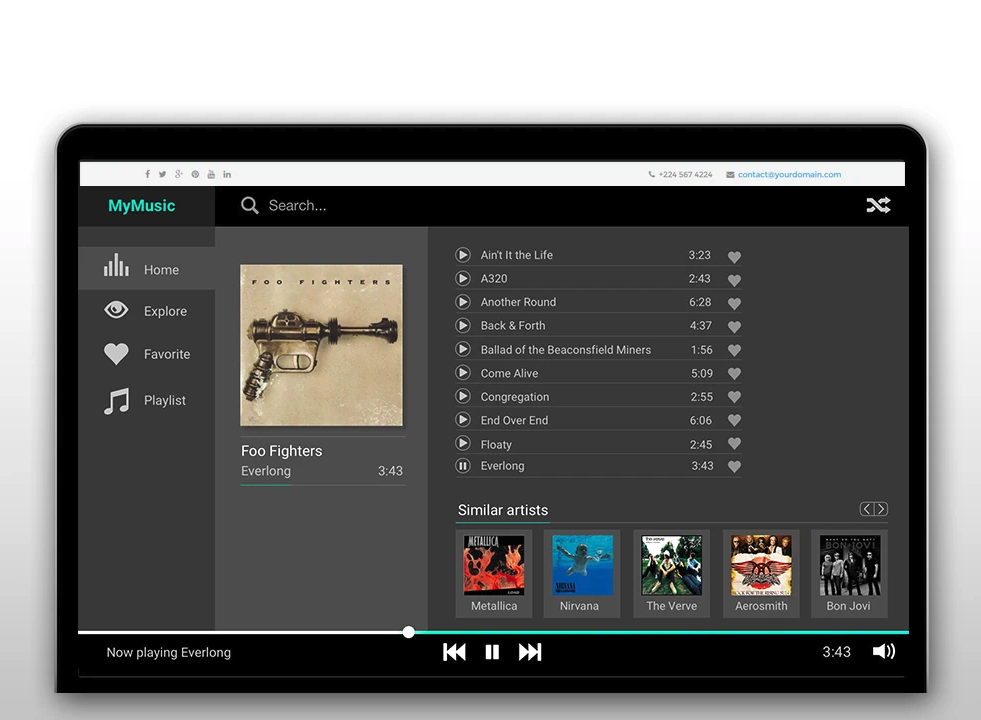Open the Metallica artist card
981x720 pixels.
point(494,574)
